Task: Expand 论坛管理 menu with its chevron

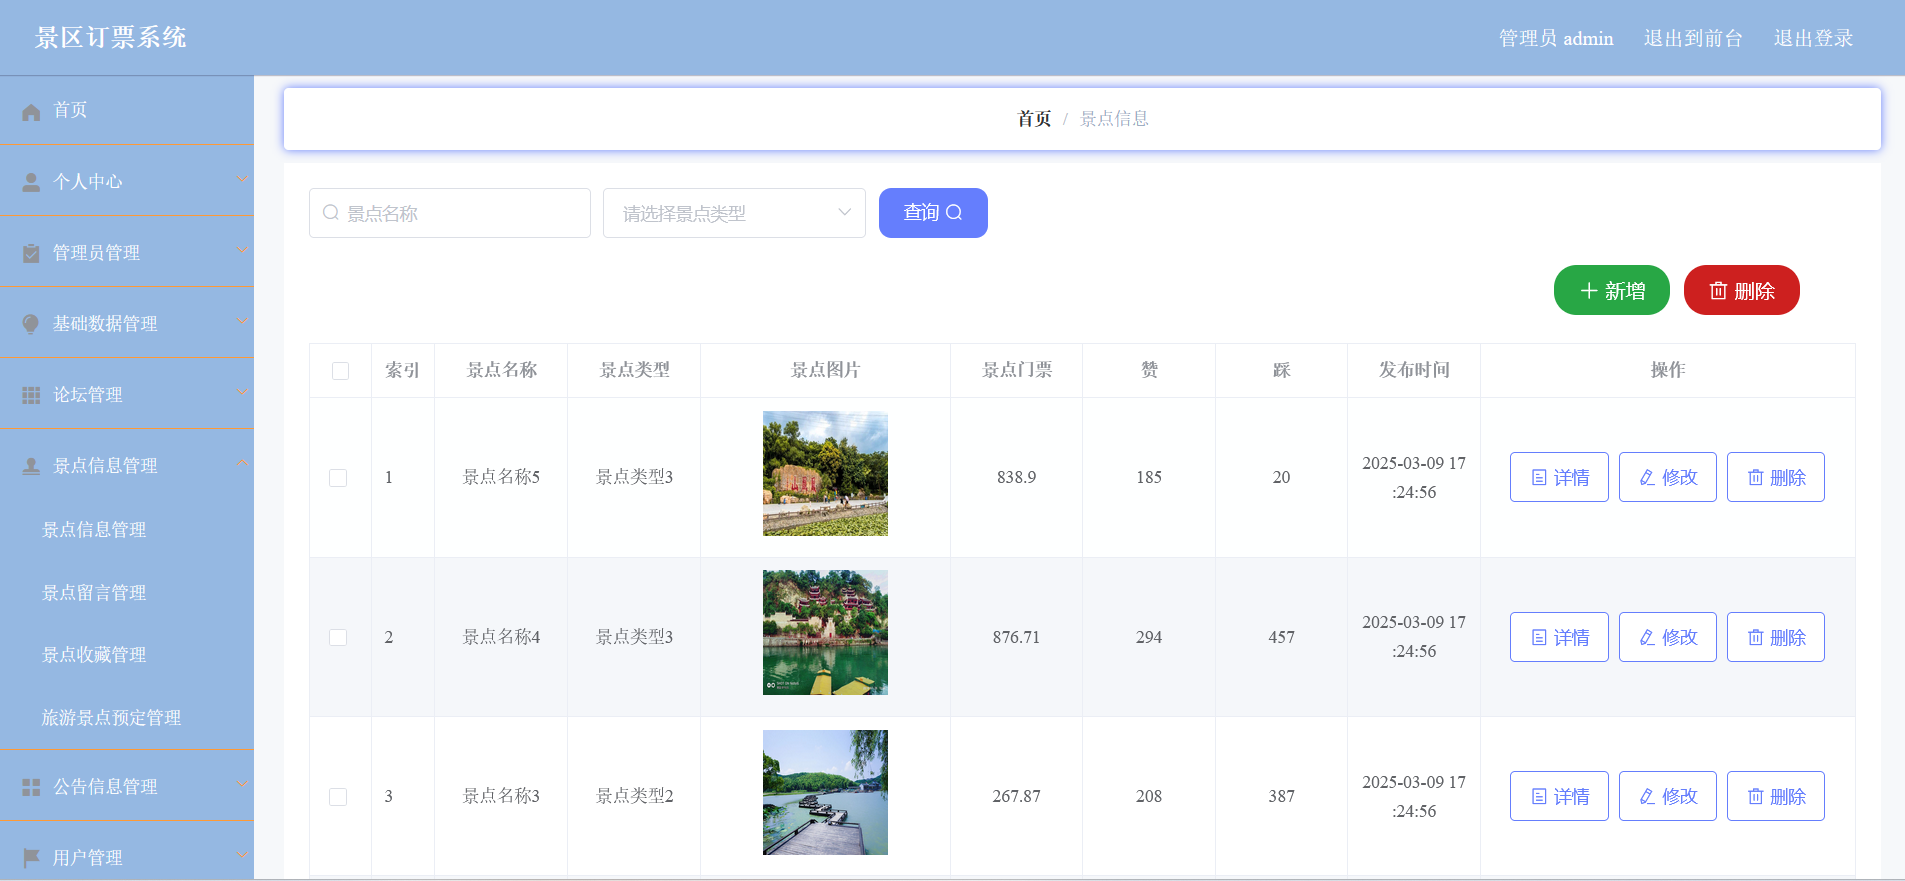Action: pyautogui.click(x=242, y=392)
